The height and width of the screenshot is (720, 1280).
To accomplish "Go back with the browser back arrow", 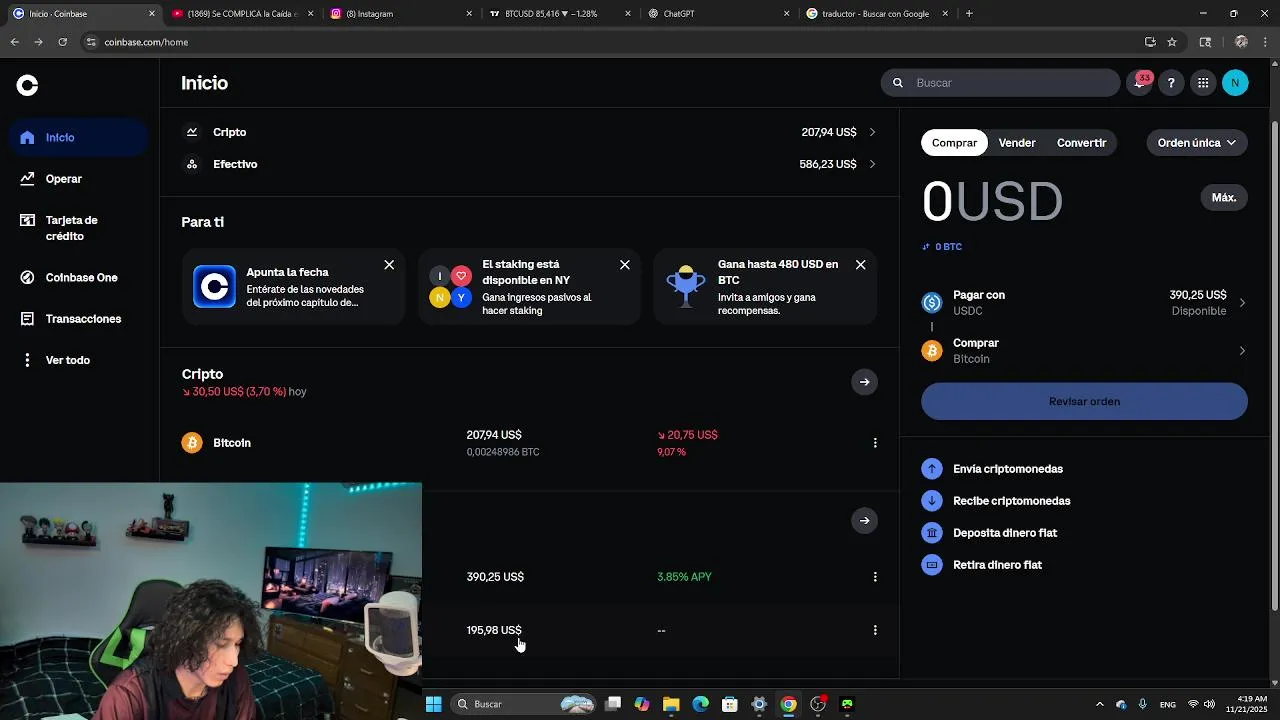I will coord(14,42).
